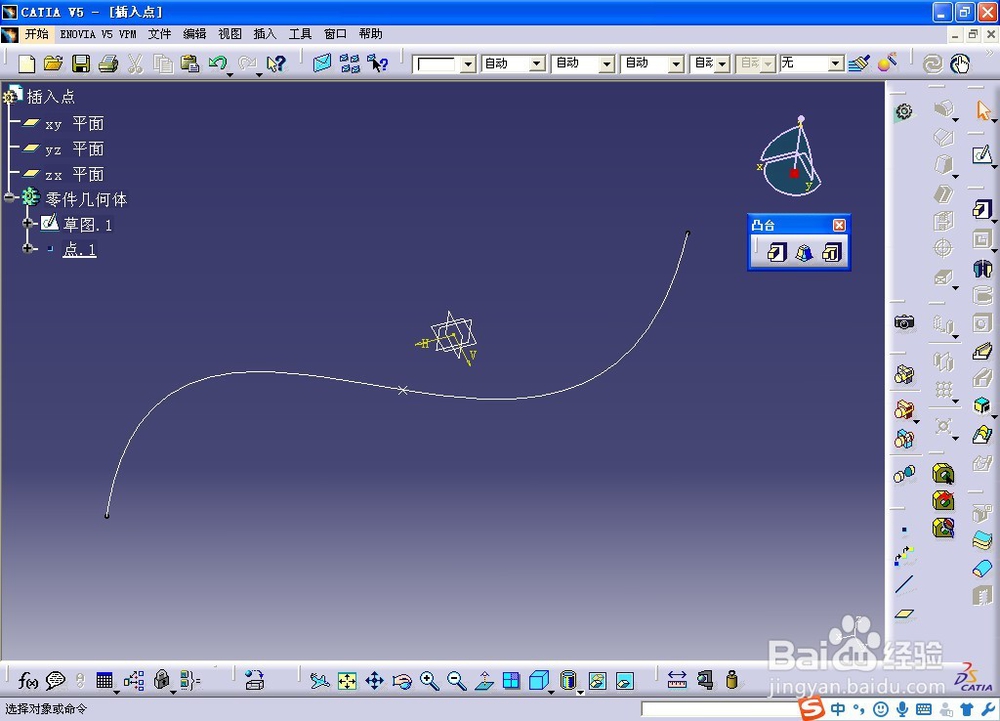This screenshot has height=721, width=1000.
Task: Click the Sogou soft keyboard icon
Action: pos(923,709)
